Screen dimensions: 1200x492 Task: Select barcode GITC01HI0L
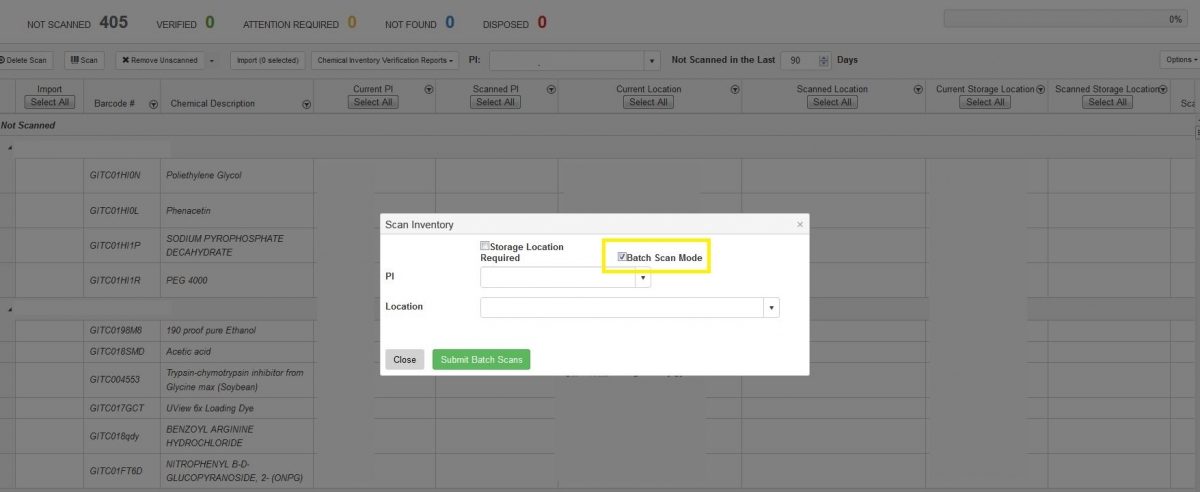click(x=115, y=211)
